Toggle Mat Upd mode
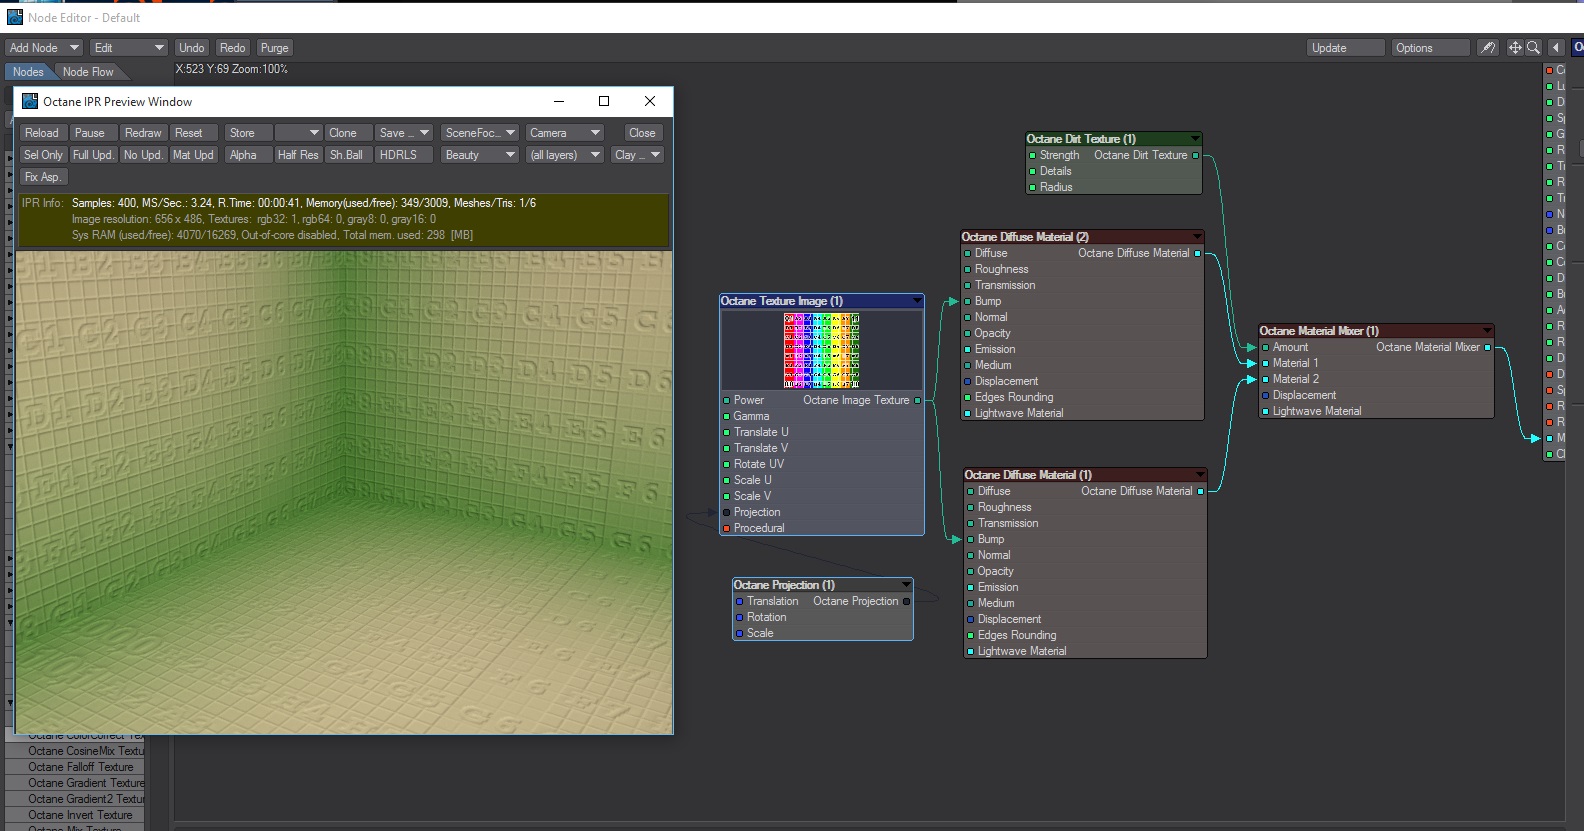The height and width of the screenshot is (831, 1584). (193, 155)
